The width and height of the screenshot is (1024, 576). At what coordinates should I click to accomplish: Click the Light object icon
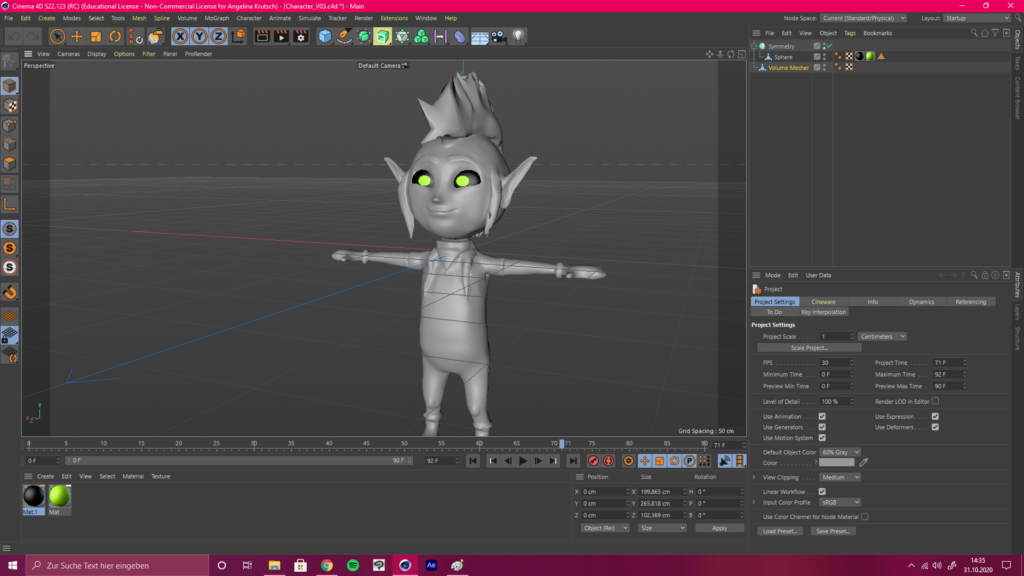coord(519,36)
